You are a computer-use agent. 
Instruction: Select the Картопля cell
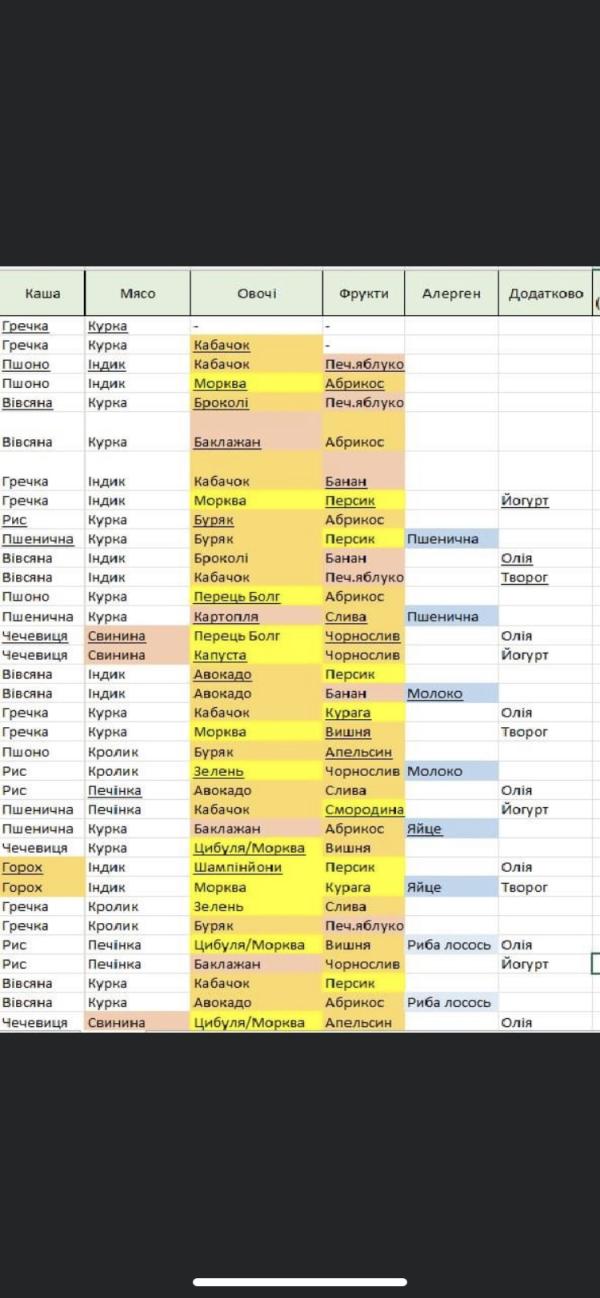click(x=257, y=617)
